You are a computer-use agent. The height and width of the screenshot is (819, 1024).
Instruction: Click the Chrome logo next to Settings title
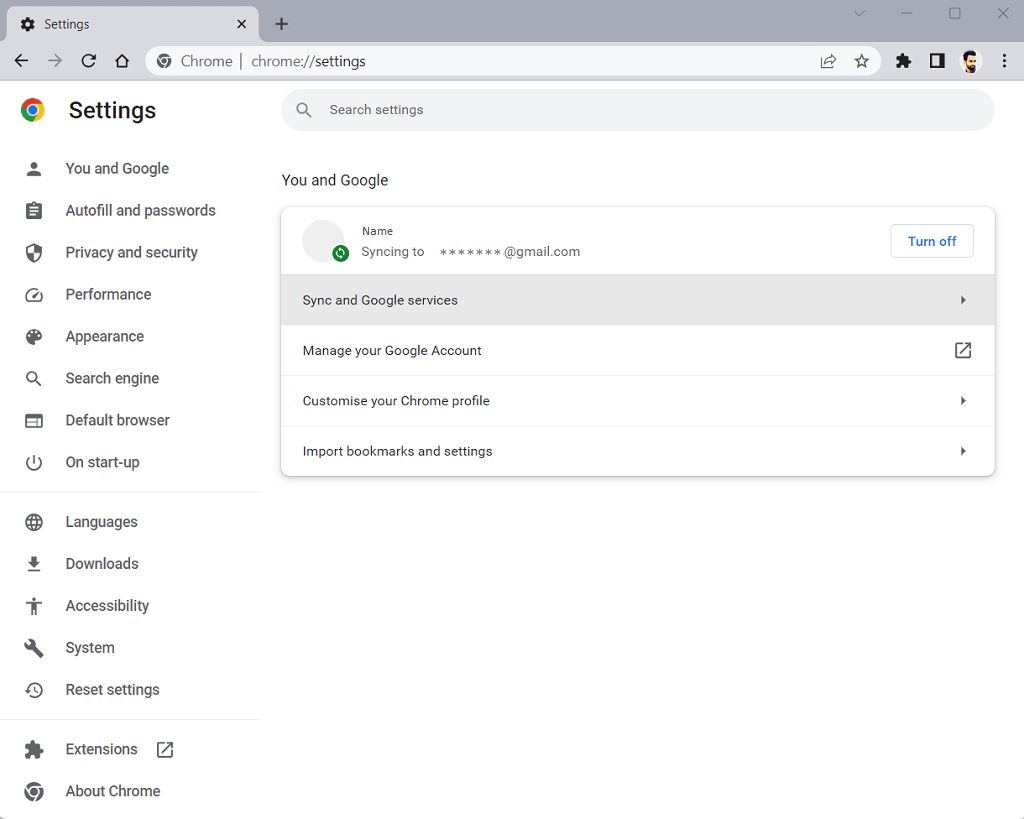33,110
